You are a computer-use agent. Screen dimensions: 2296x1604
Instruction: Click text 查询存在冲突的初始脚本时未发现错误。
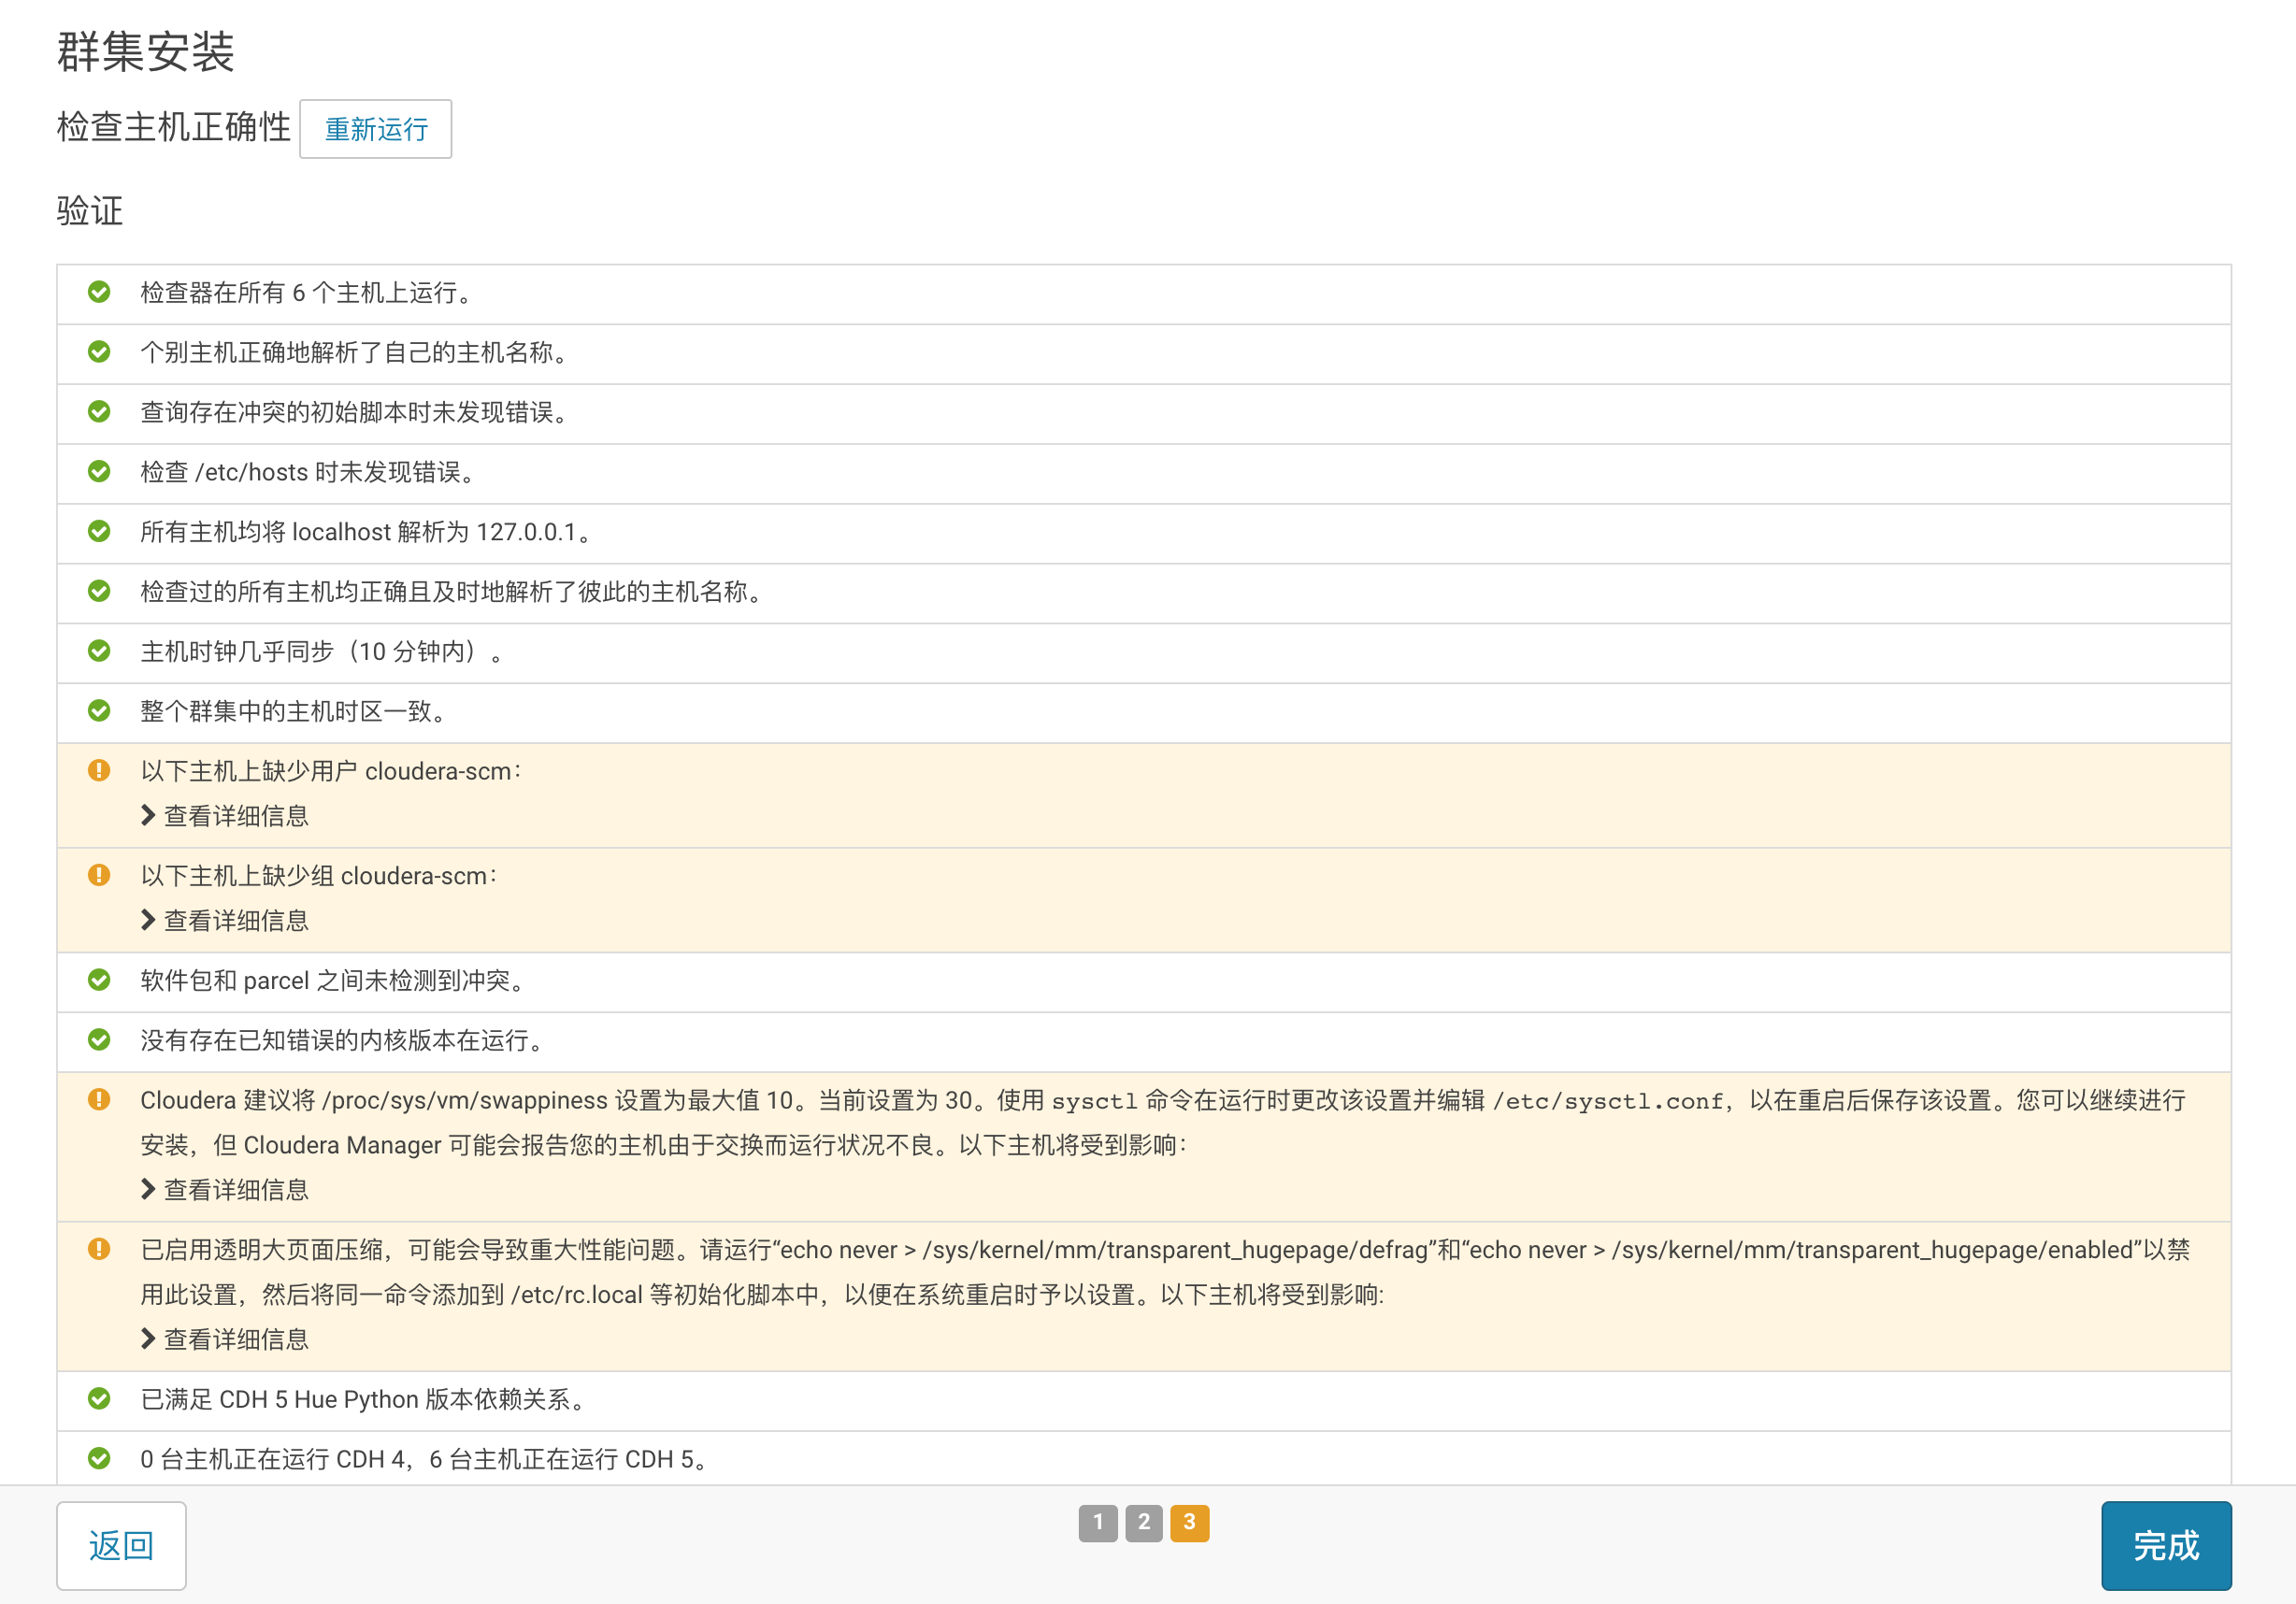pyautogui.click(x=354, y=413)
